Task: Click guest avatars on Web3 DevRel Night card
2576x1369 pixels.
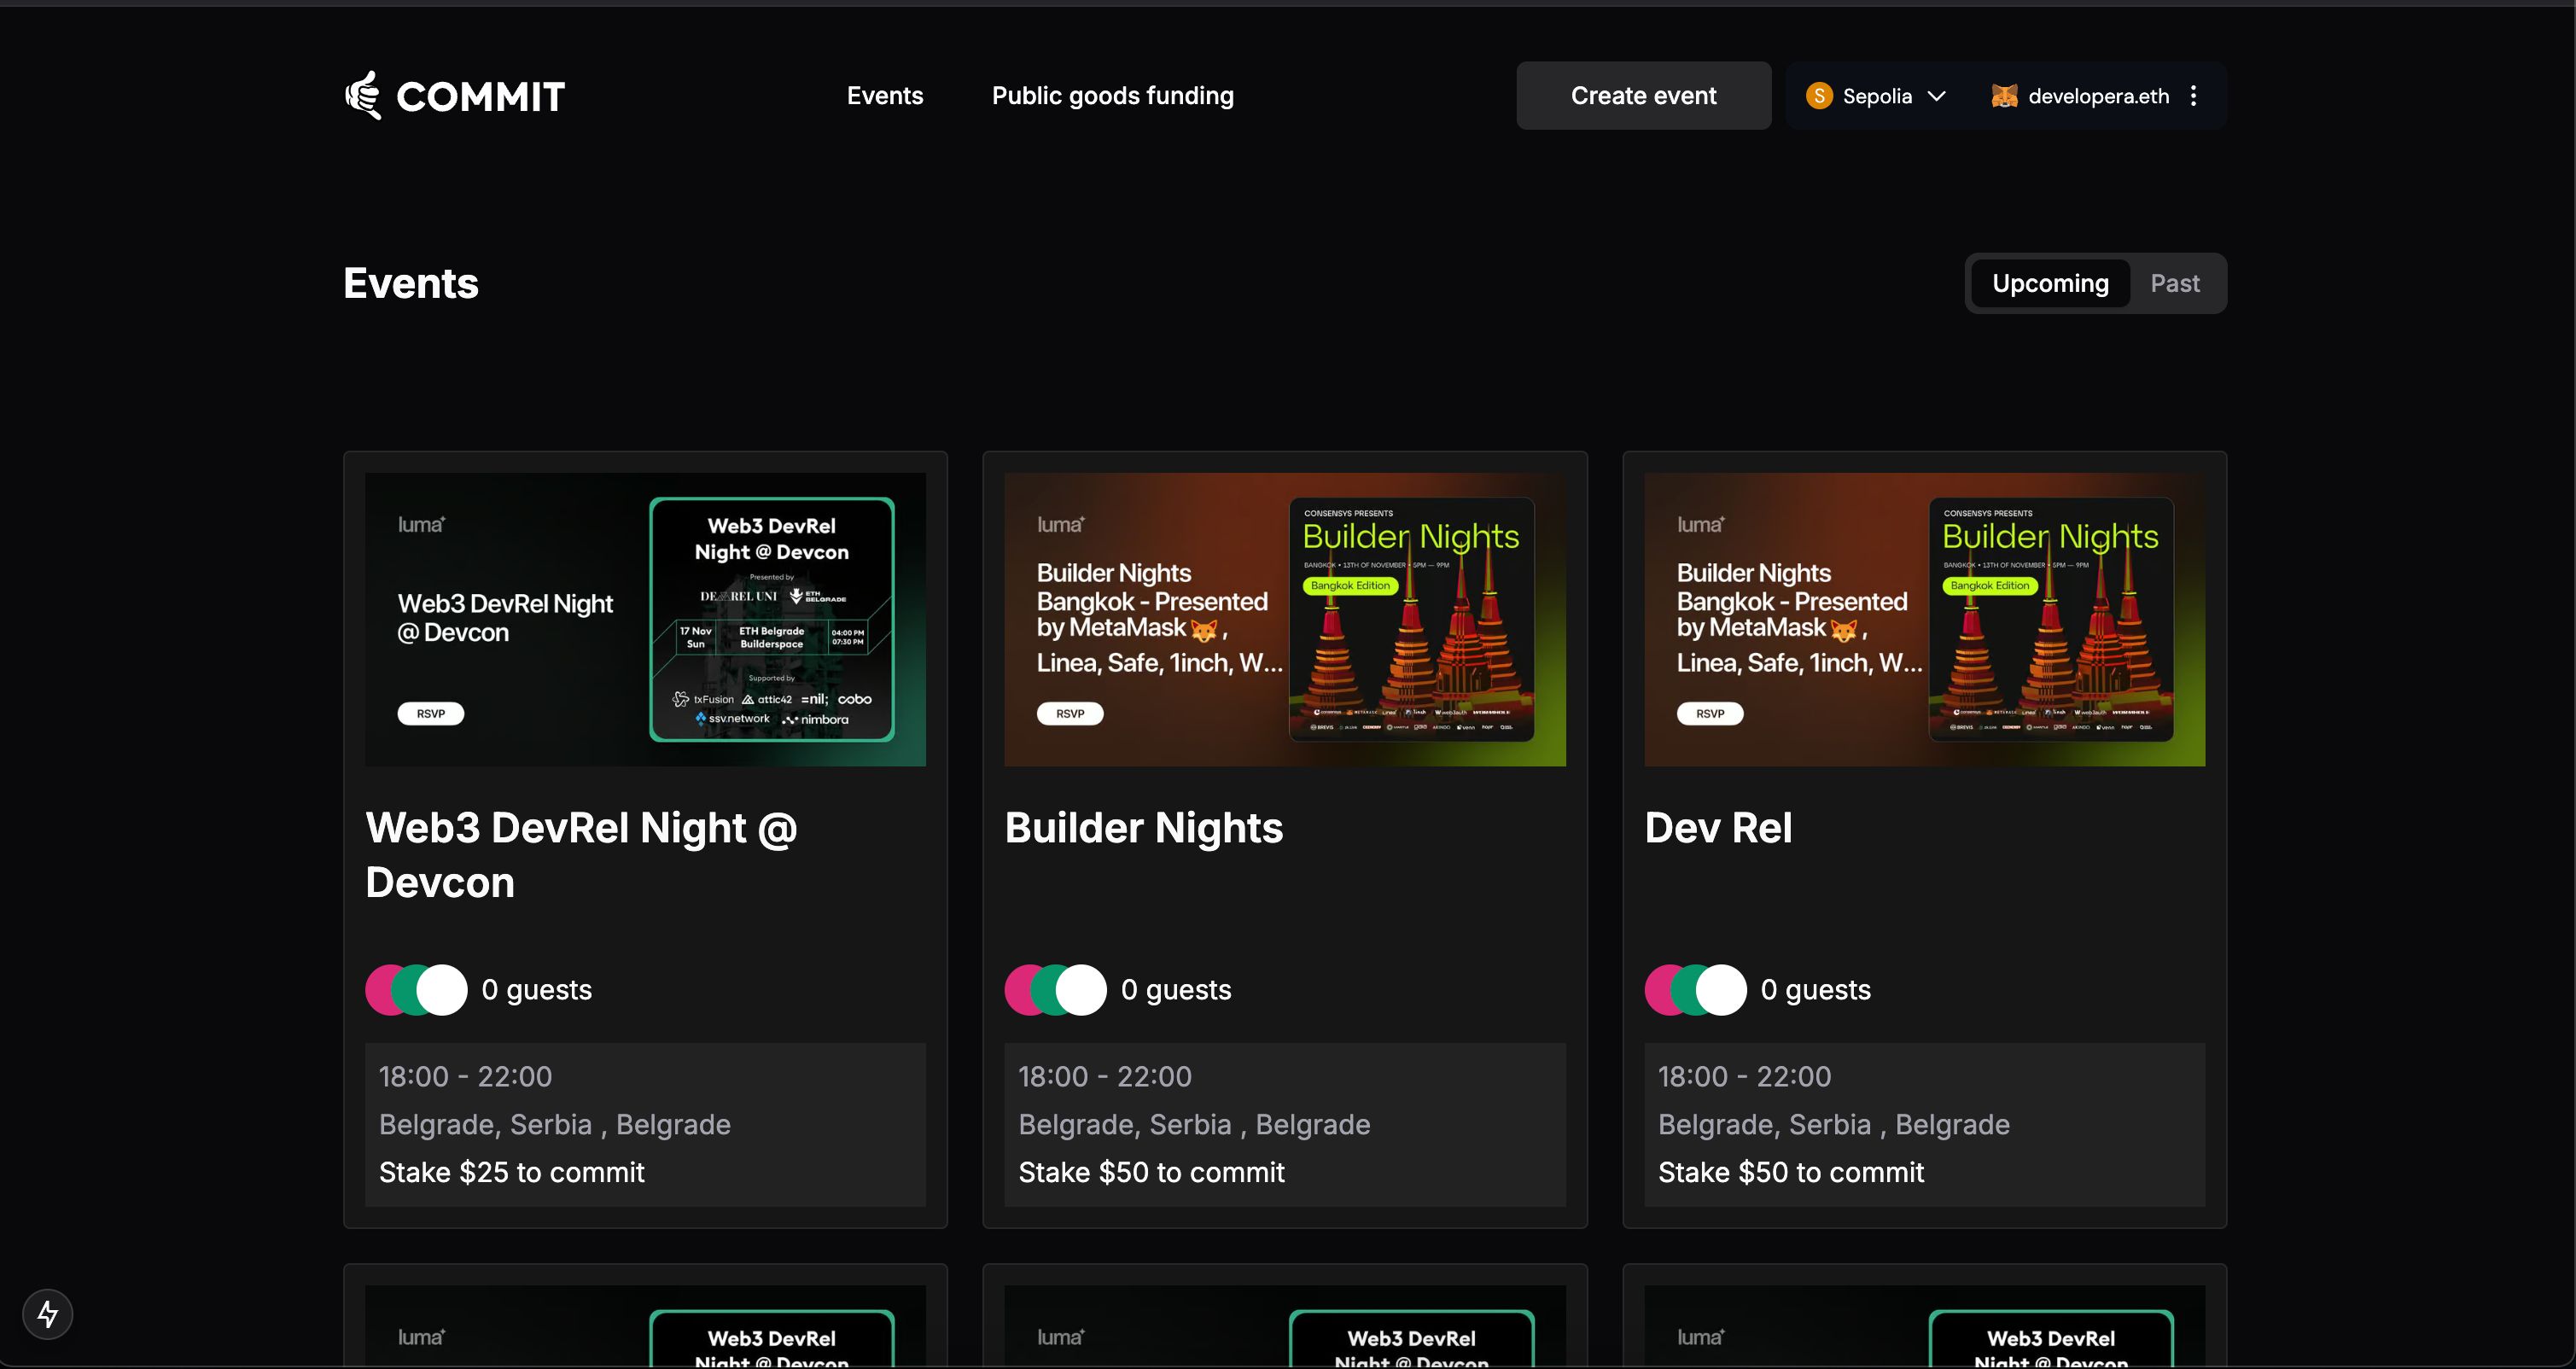Action: (416, 990)
